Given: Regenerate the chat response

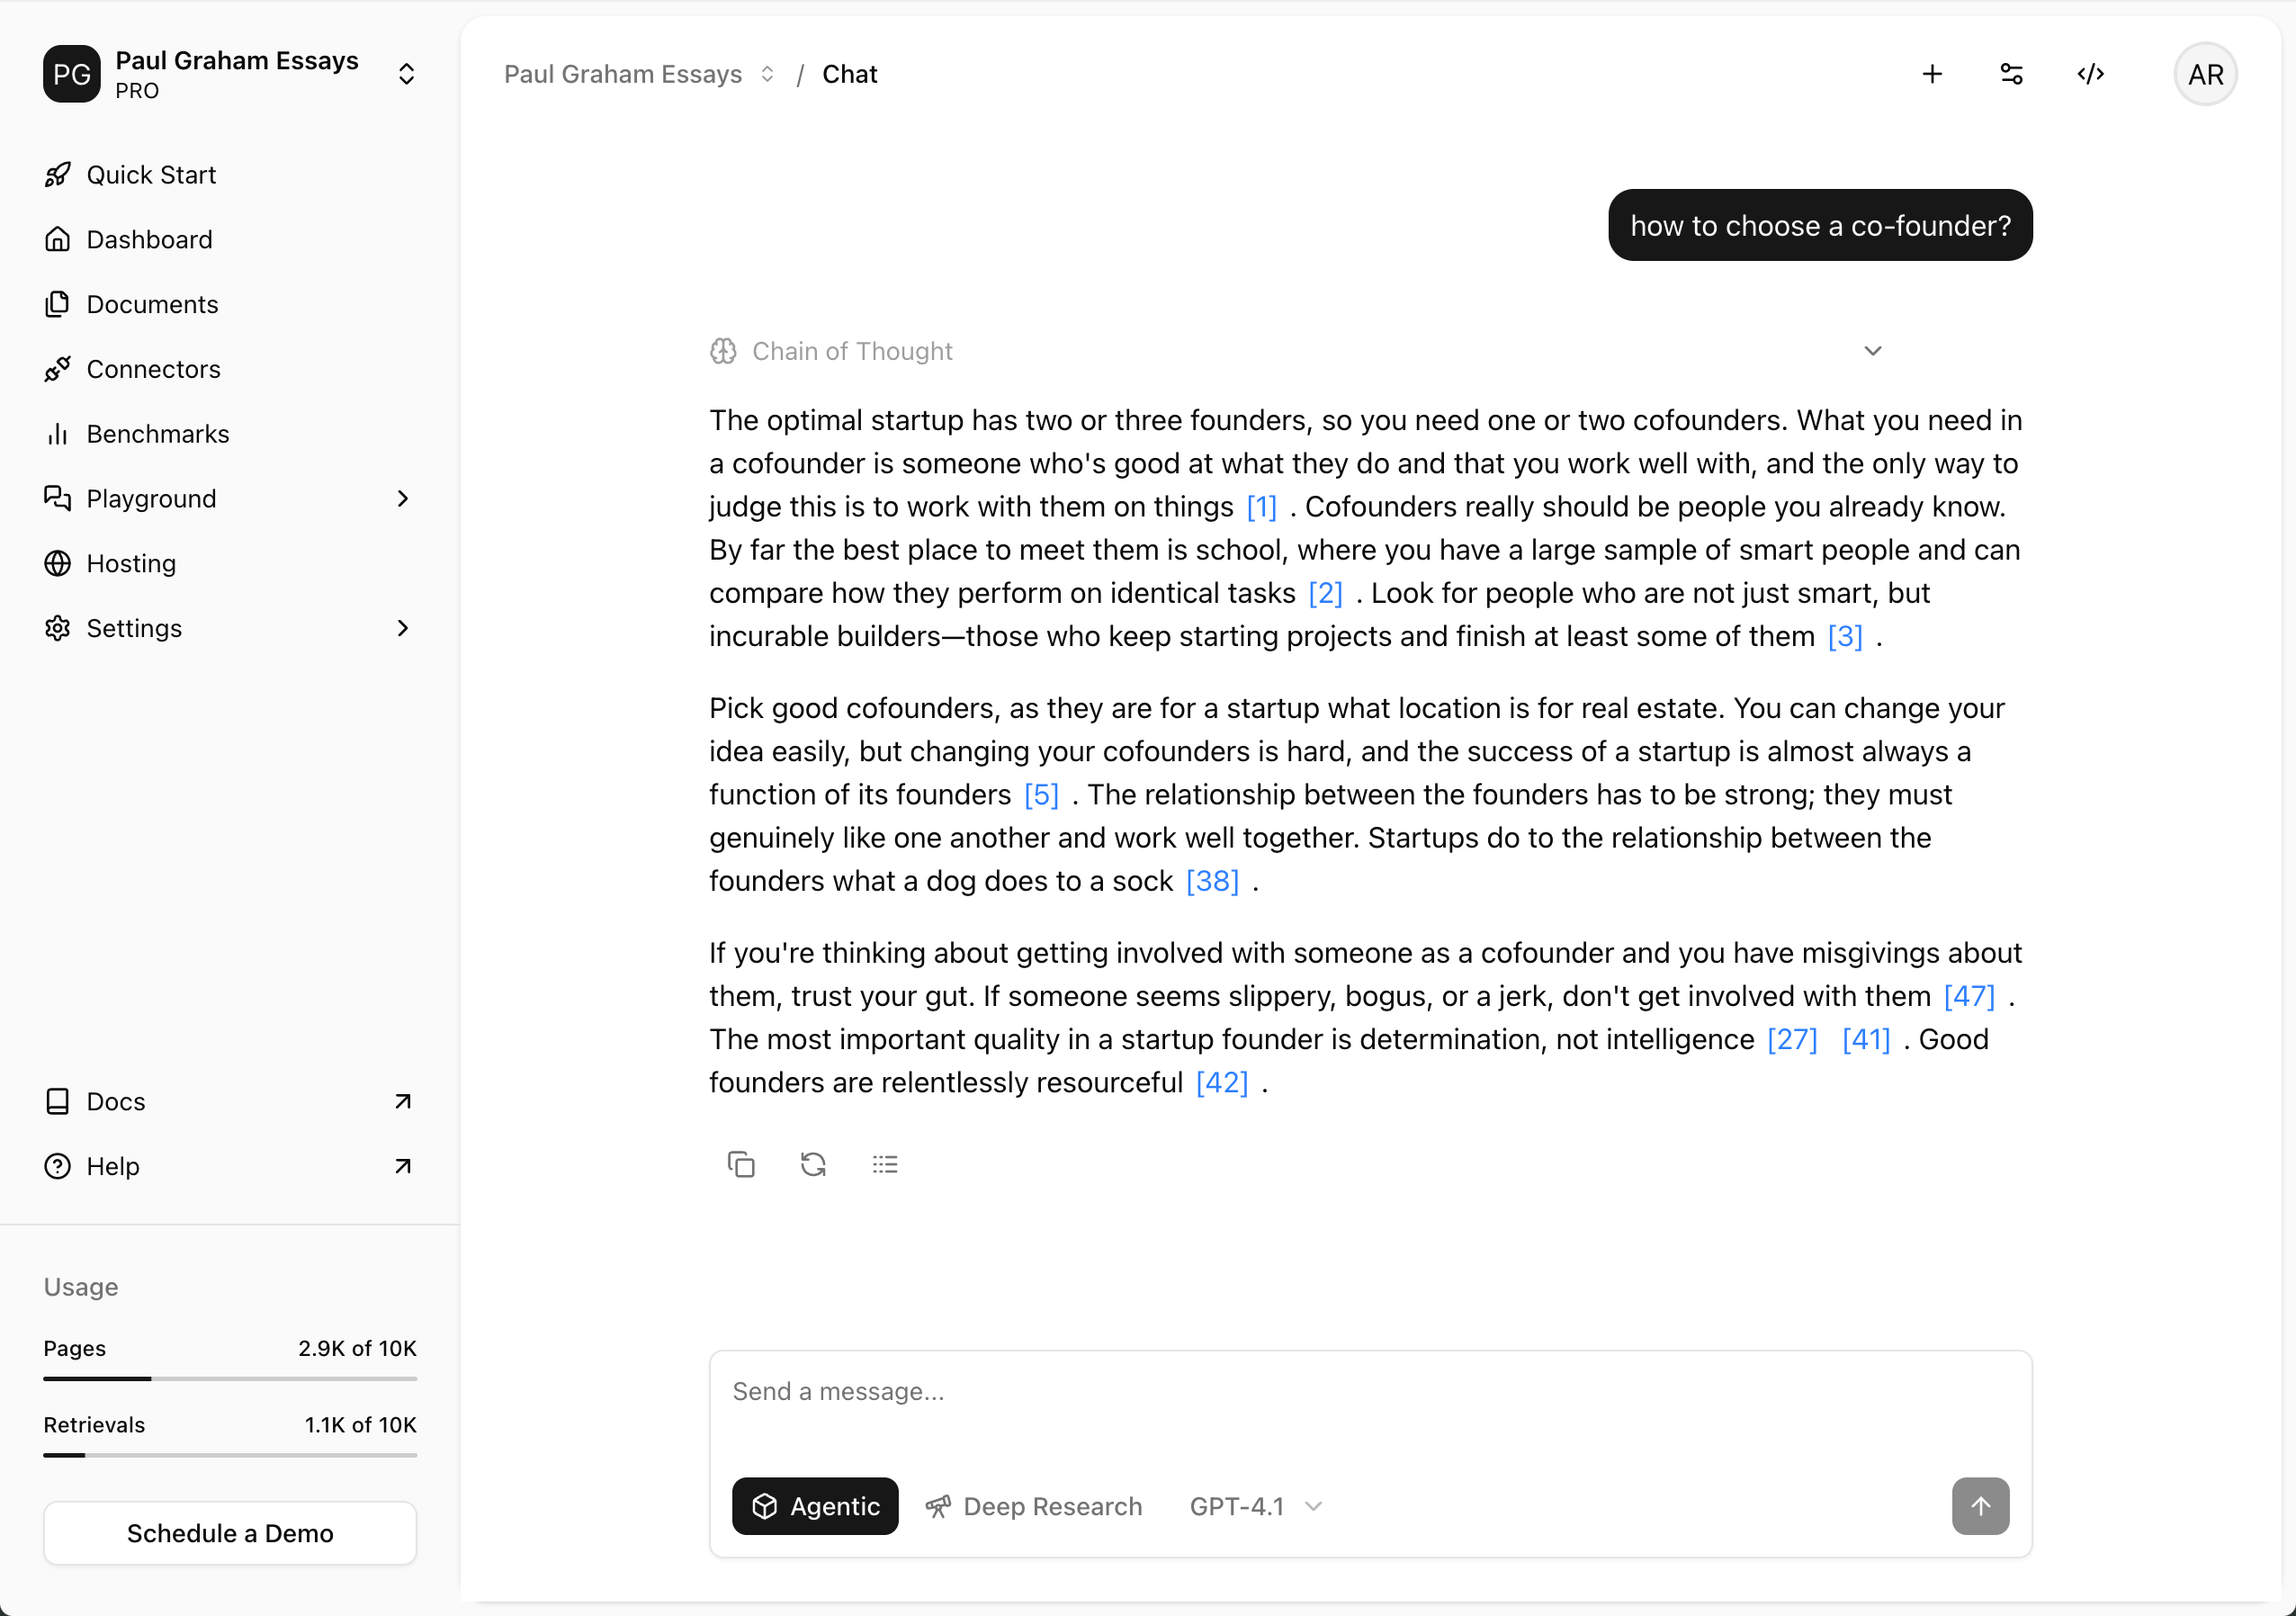Looking at the screenshot, I should click(813, 1164).
